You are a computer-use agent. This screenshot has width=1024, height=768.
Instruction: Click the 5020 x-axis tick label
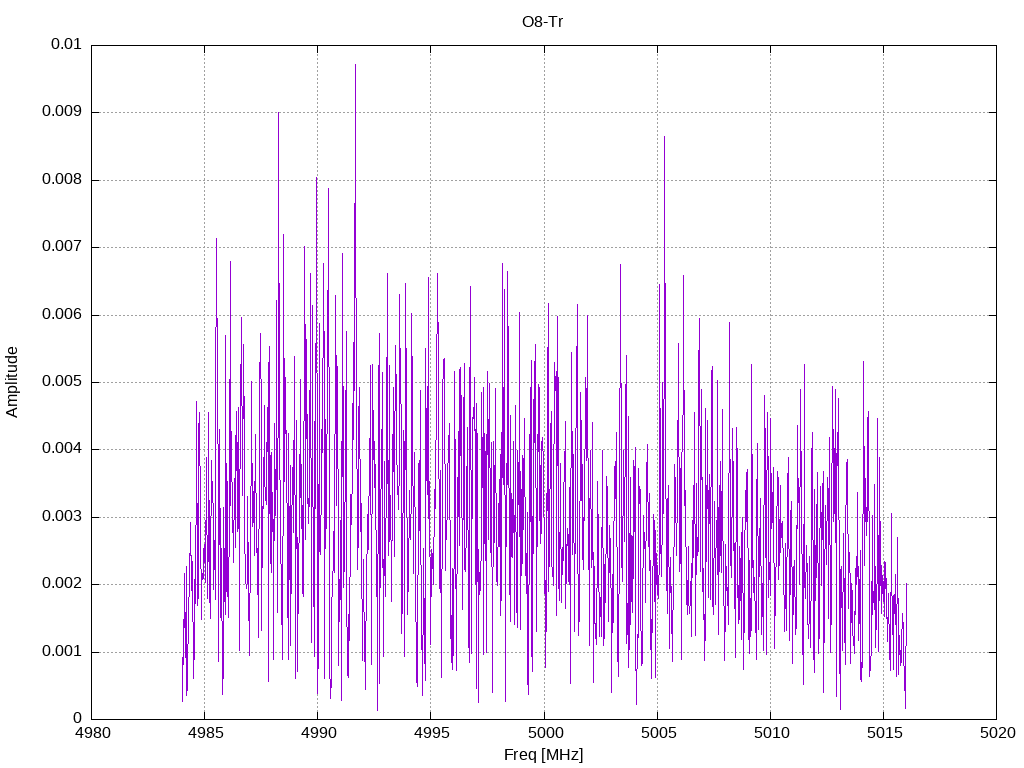coord(997,733)
